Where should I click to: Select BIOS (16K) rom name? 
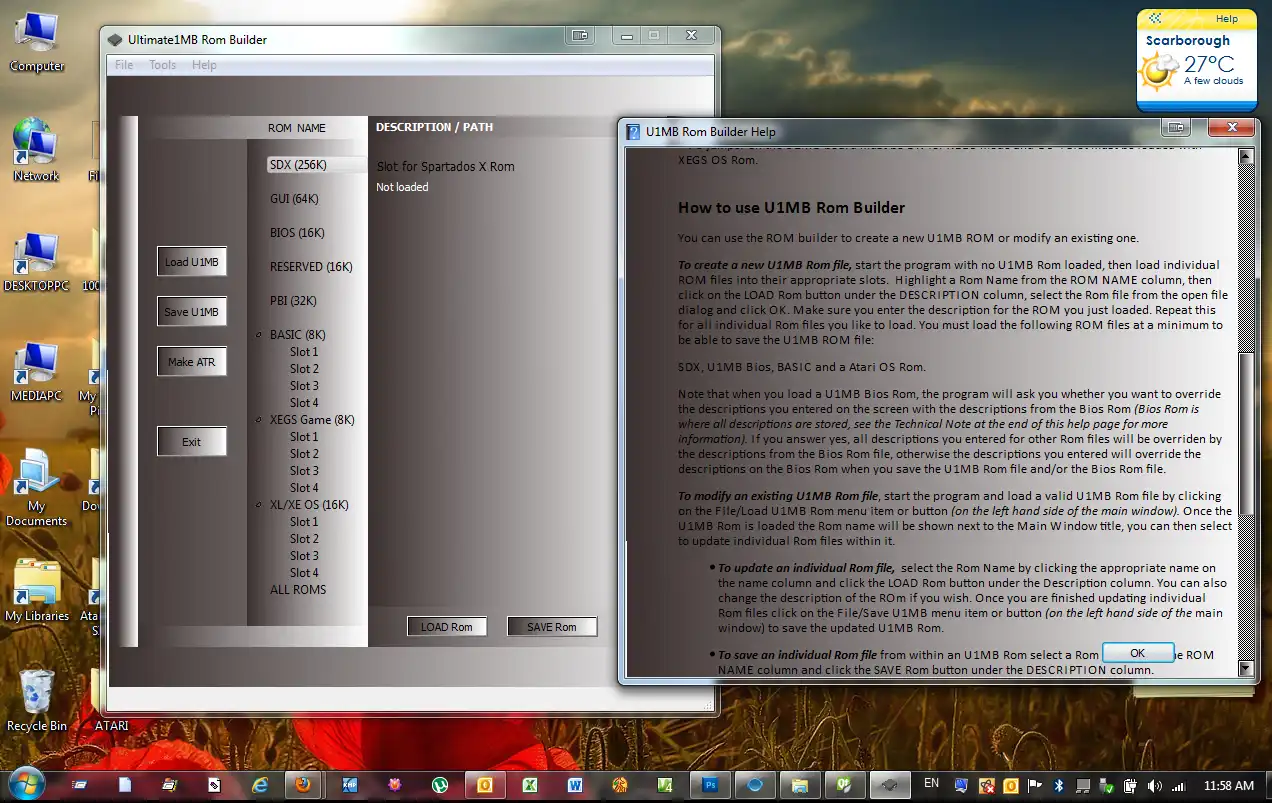297,233
